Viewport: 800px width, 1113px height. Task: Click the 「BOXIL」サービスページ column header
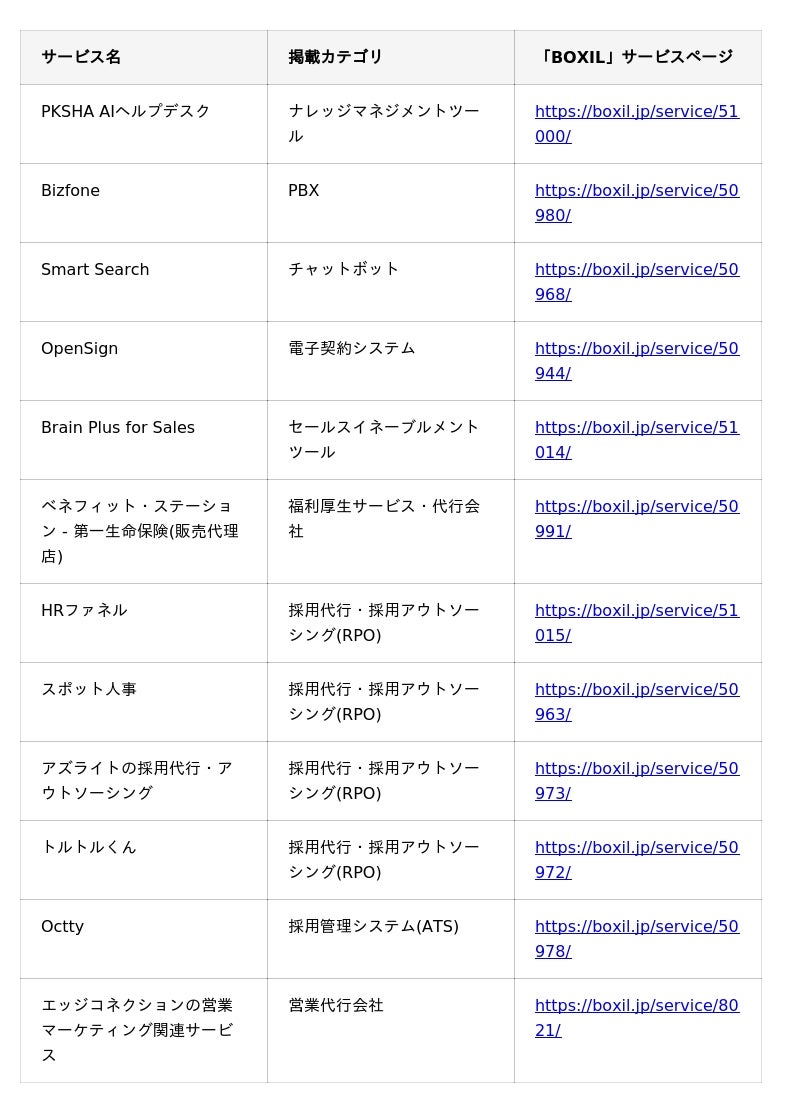coord(638,57)
